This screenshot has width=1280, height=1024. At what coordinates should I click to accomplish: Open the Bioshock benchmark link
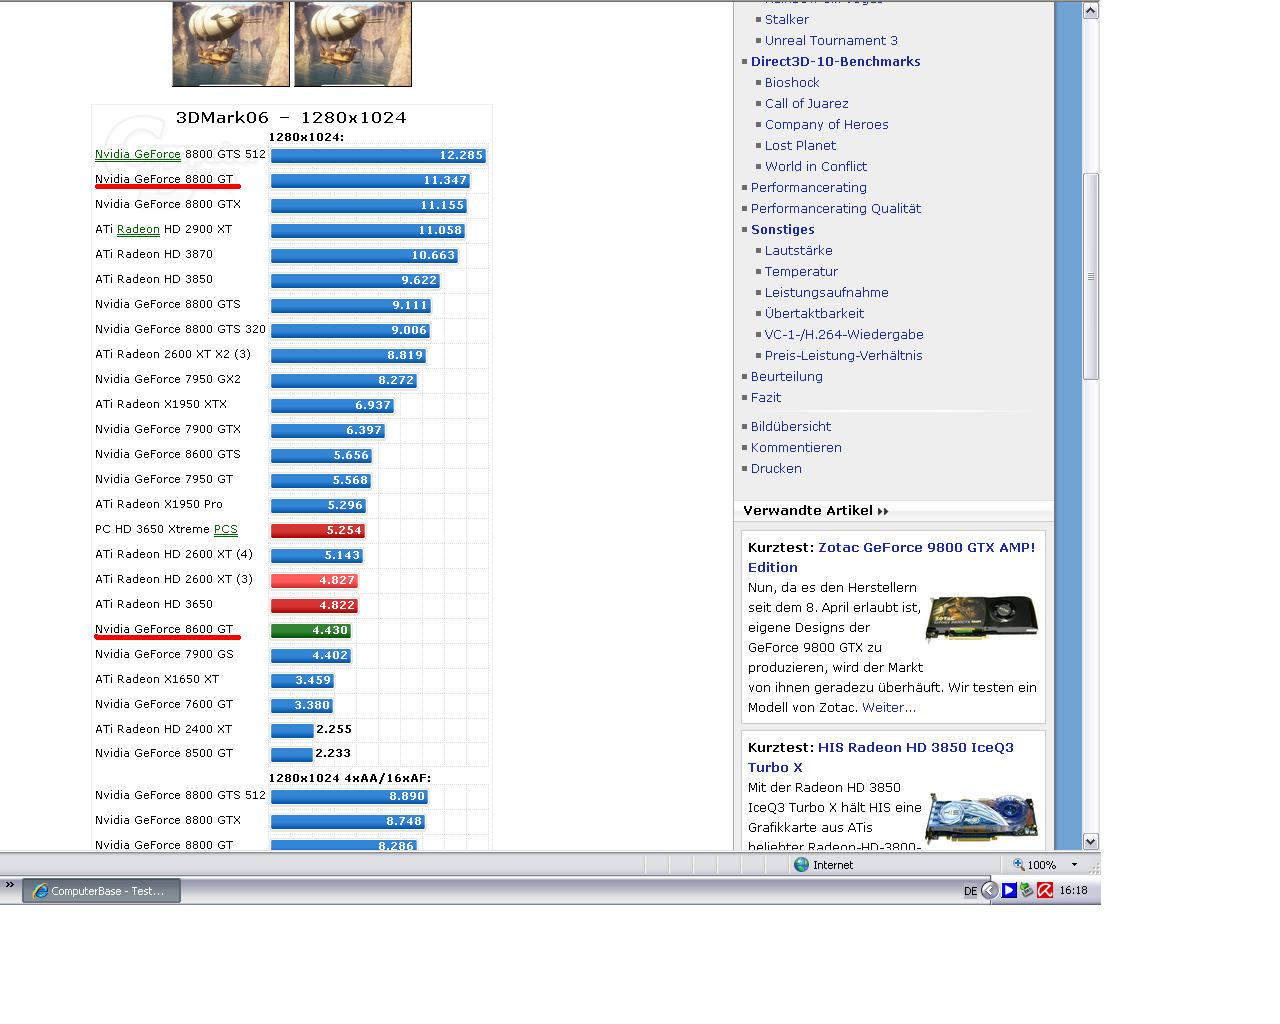[792, 82]
